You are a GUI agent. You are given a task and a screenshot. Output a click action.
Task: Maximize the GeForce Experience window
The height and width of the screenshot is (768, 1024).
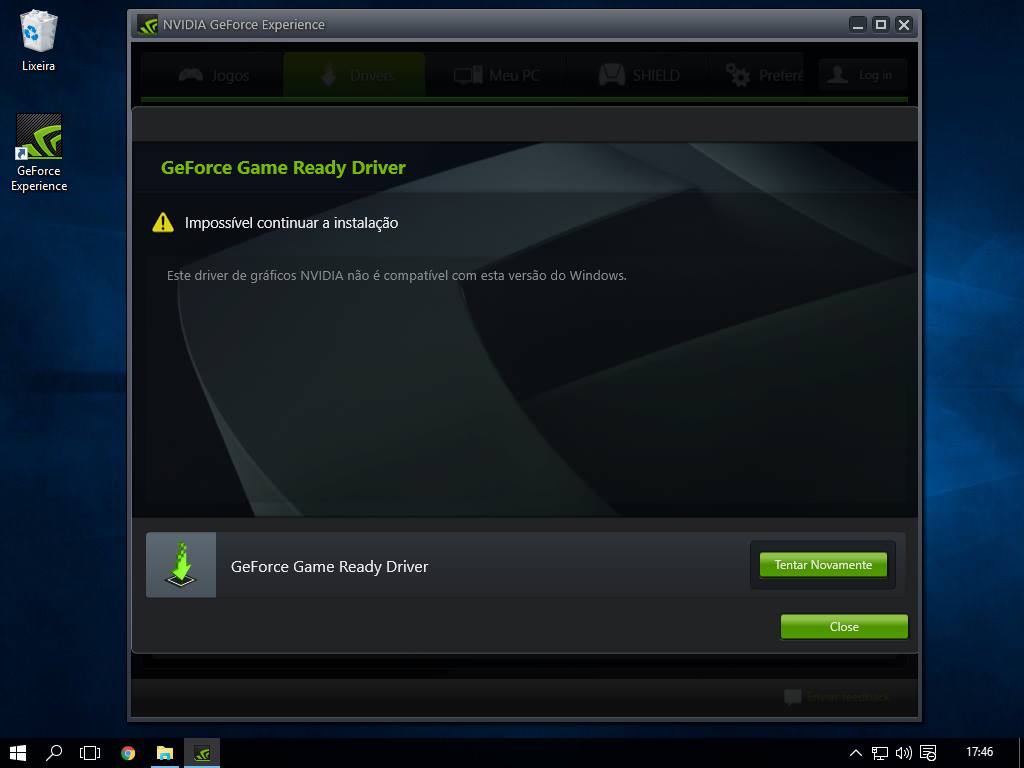[x=881, y=25]
